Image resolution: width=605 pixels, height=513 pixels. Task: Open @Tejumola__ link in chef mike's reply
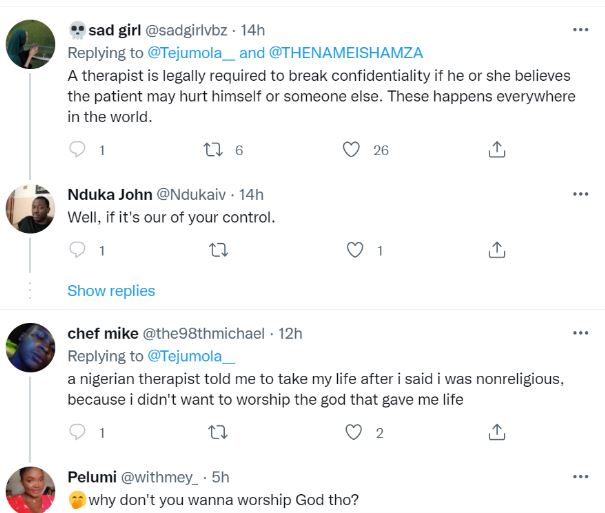[x=191, y=355]
